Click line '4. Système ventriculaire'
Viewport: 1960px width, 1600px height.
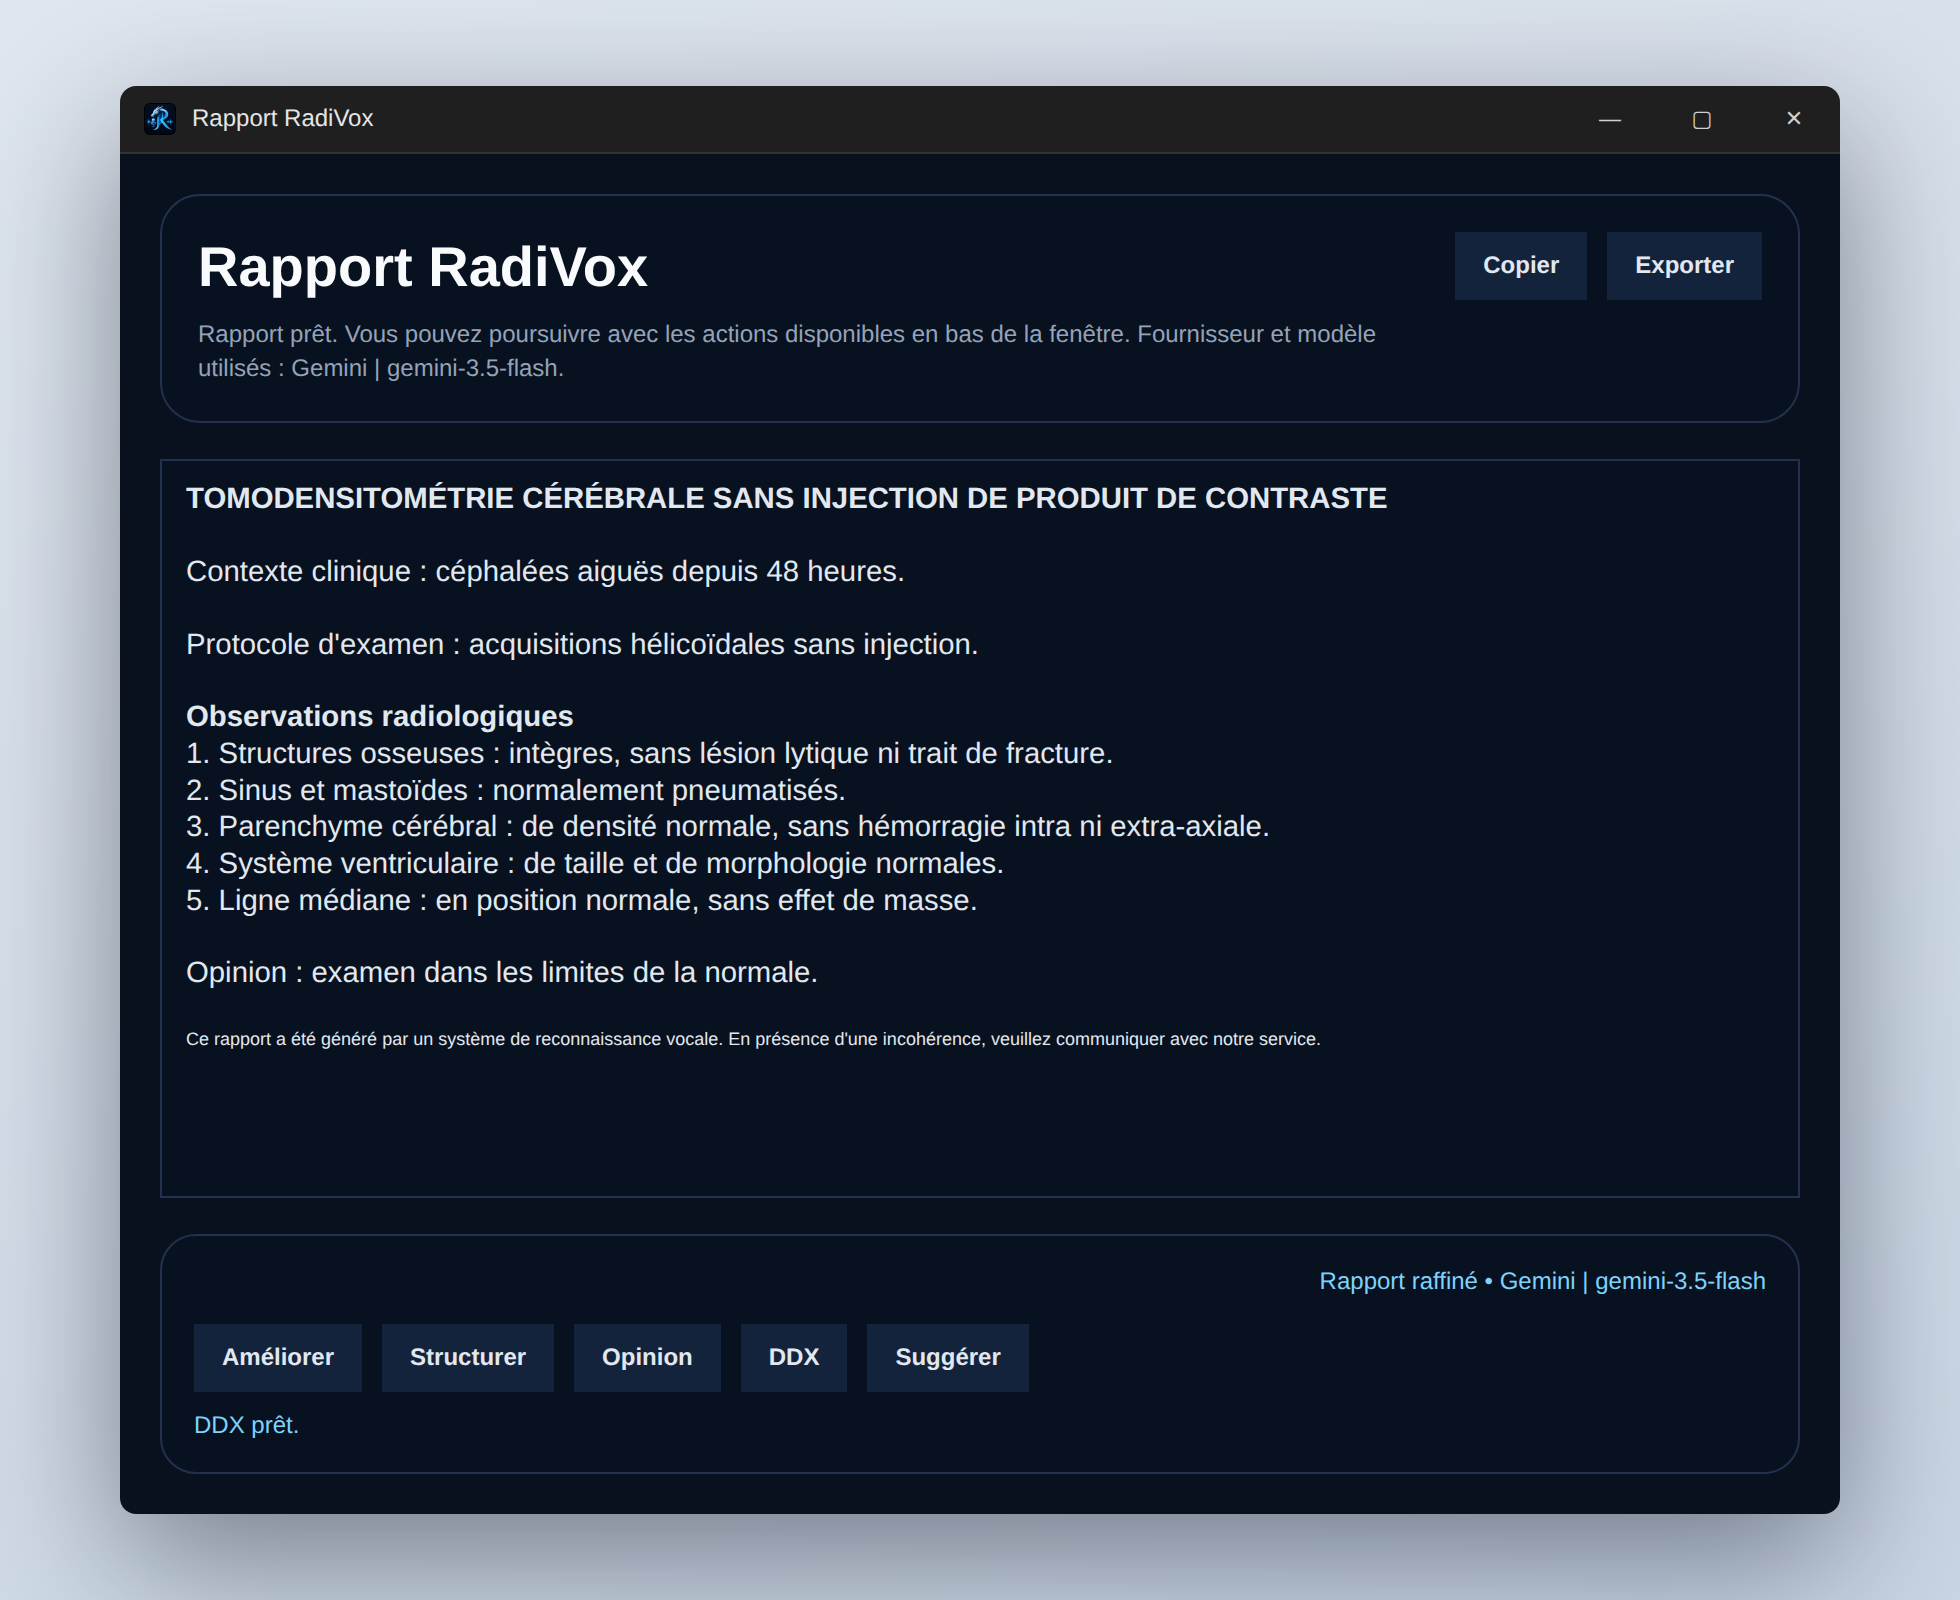[x=595, y=863]
